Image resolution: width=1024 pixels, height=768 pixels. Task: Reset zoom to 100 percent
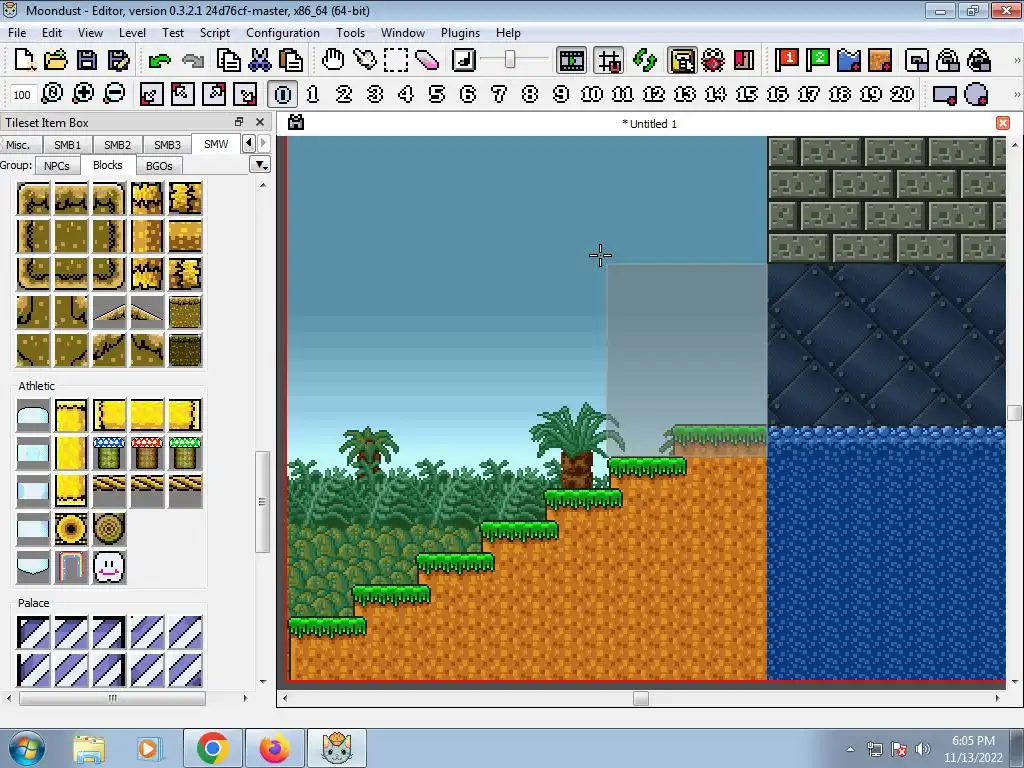(x=52, y=94)
